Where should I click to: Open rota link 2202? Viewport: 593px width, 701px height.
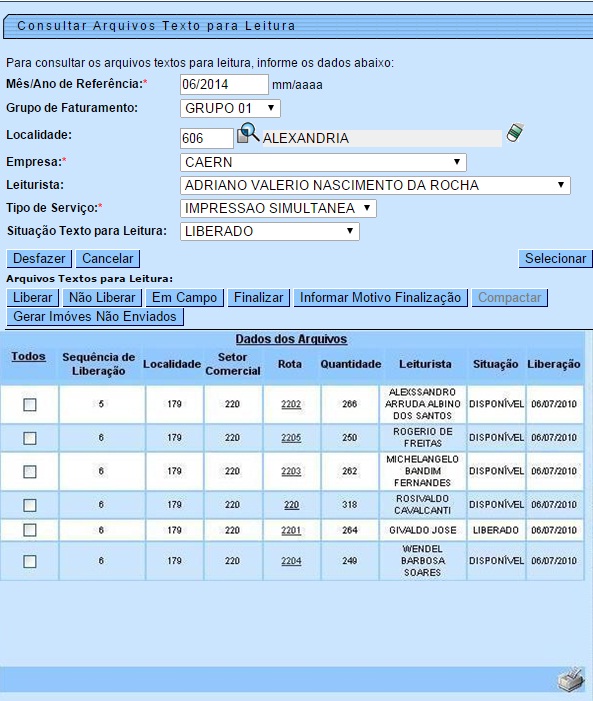click(x=291, y=404)
